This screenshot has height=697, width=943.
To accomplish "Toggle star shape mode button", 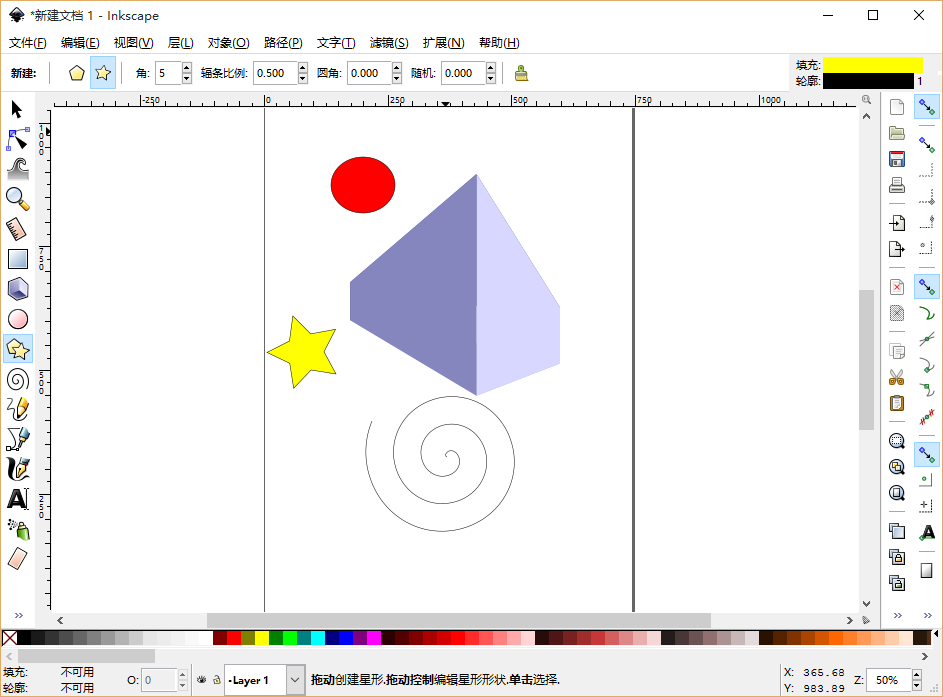I will (102, 73).
